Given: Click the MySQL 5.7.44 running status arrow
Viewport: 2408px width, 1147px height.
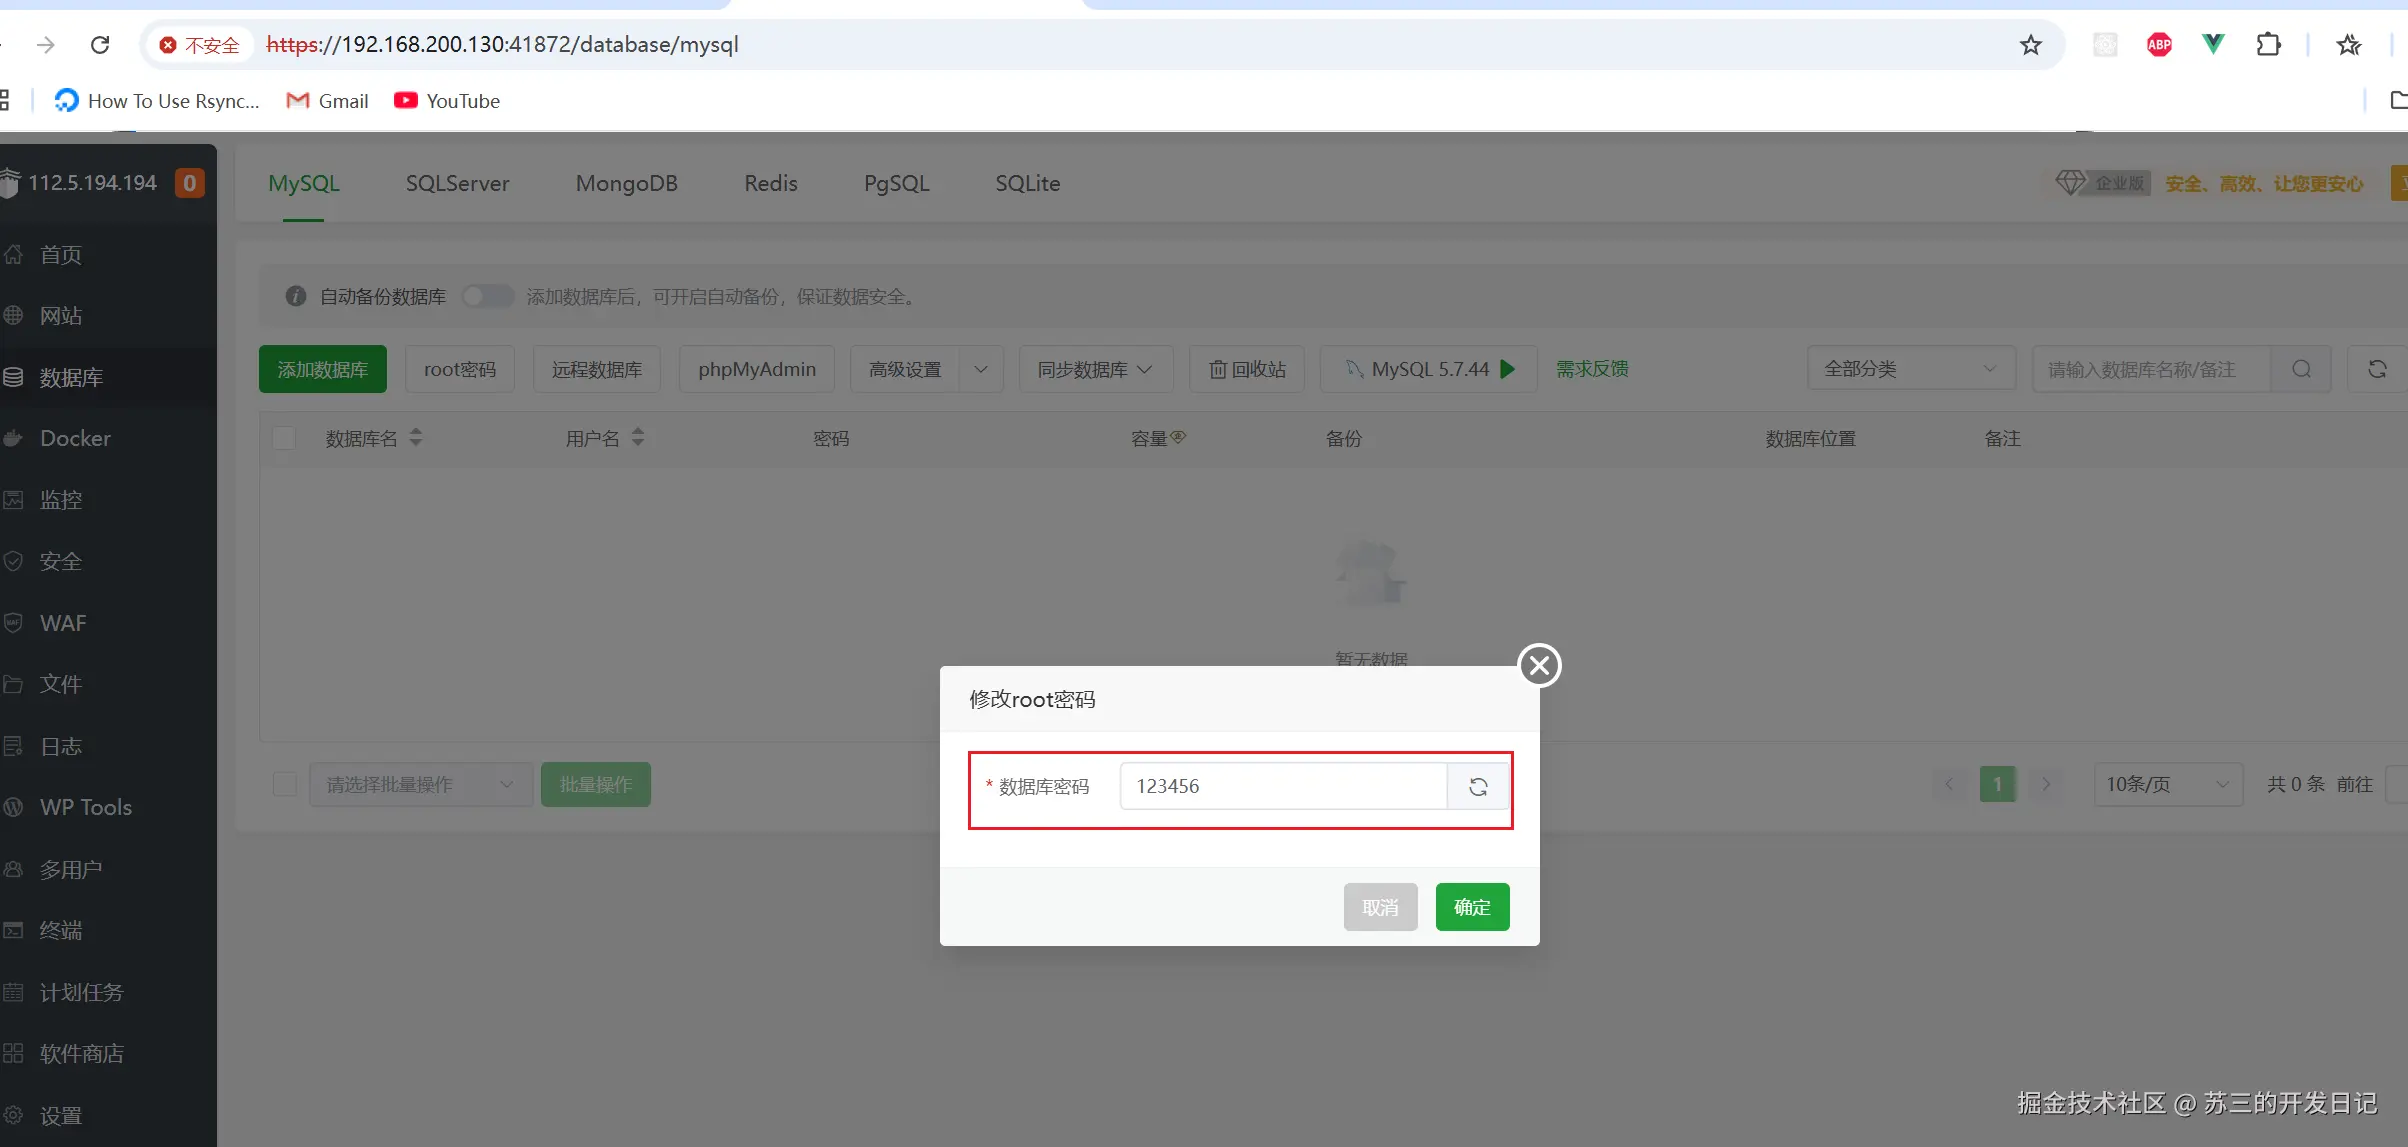Looking at the screenshot, I should coord(1508,369).
